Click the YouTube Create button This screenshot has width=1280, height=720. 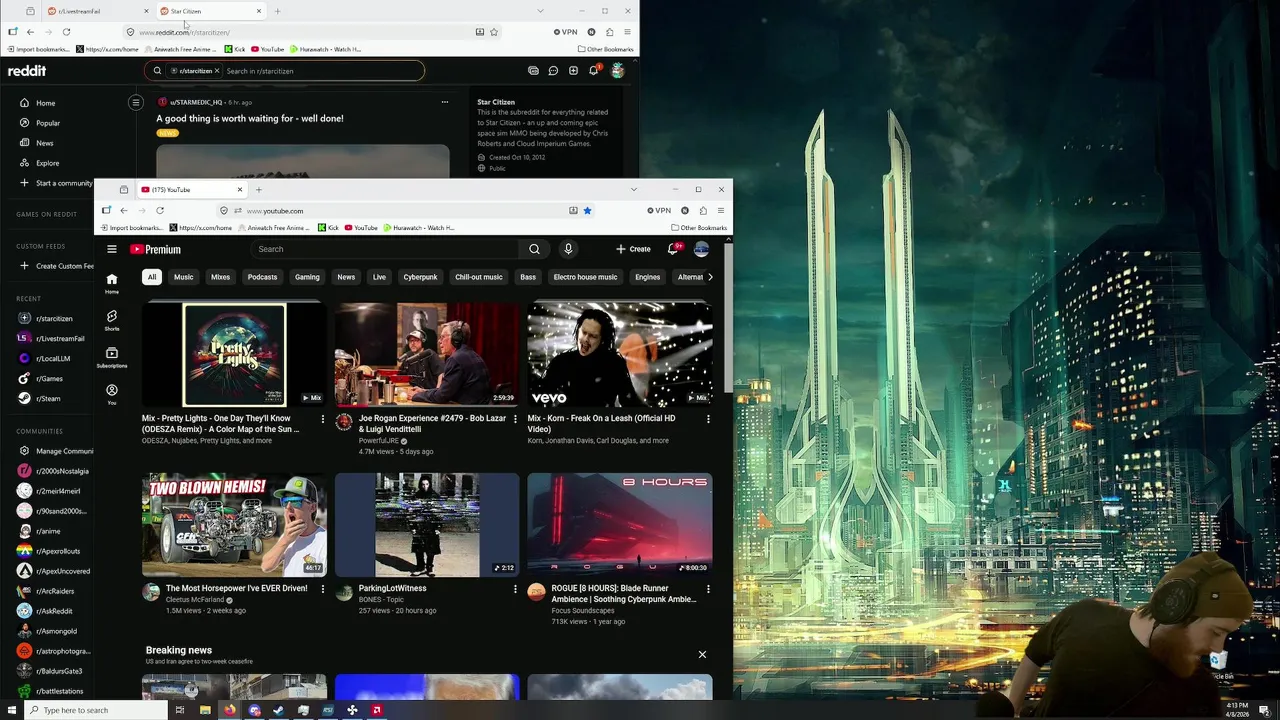coord(633,249)
